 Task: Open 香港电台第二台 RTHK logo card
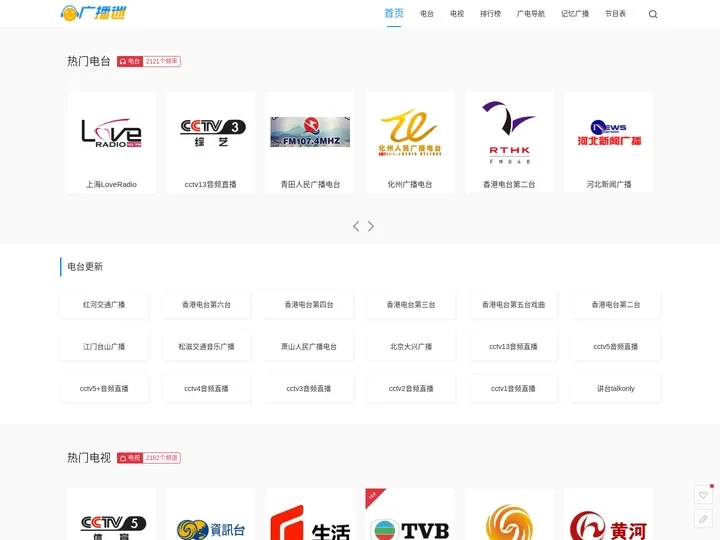coord(509,142)
